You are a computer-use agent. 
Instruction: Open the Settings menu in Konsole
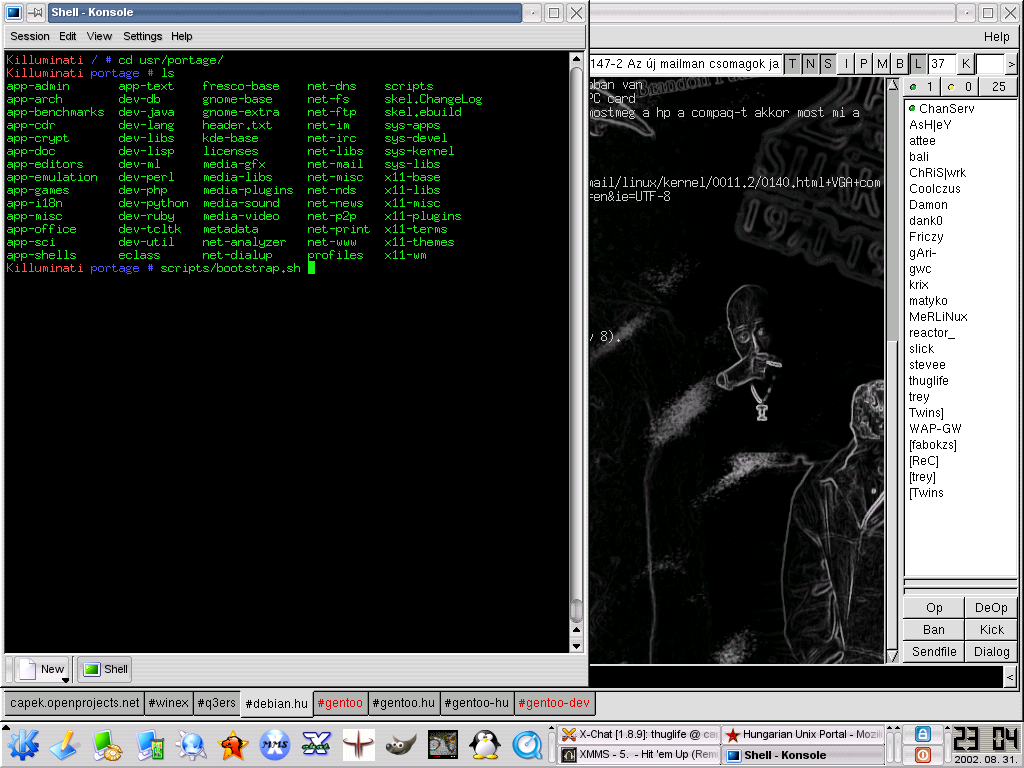142,36
